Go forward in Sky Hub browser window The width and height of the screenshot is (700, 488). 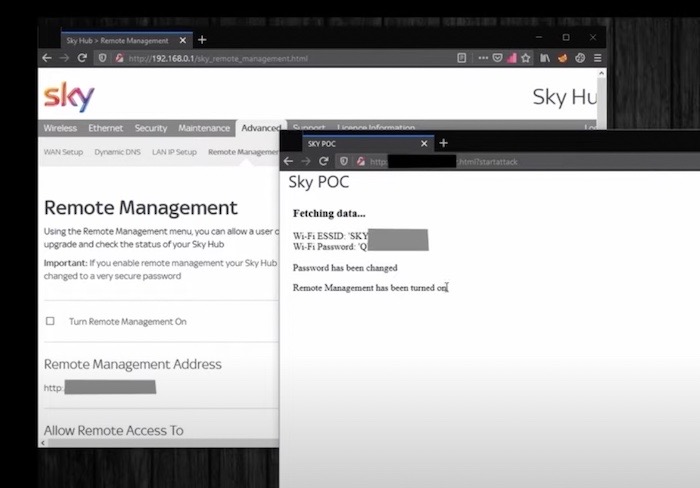click(64, 58)
